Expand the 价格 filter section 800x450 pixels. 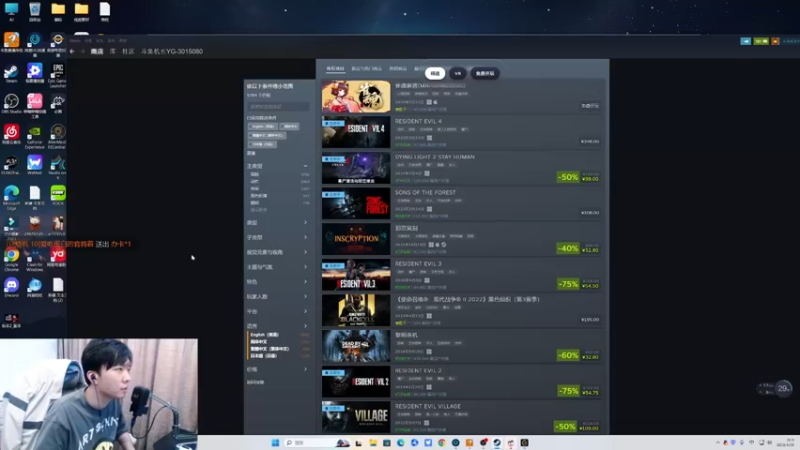point(278,369)
